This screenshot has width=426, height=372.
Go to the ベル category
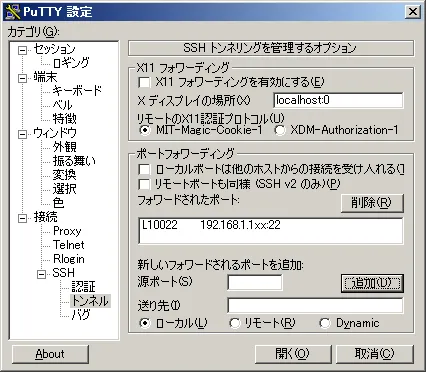62,105
